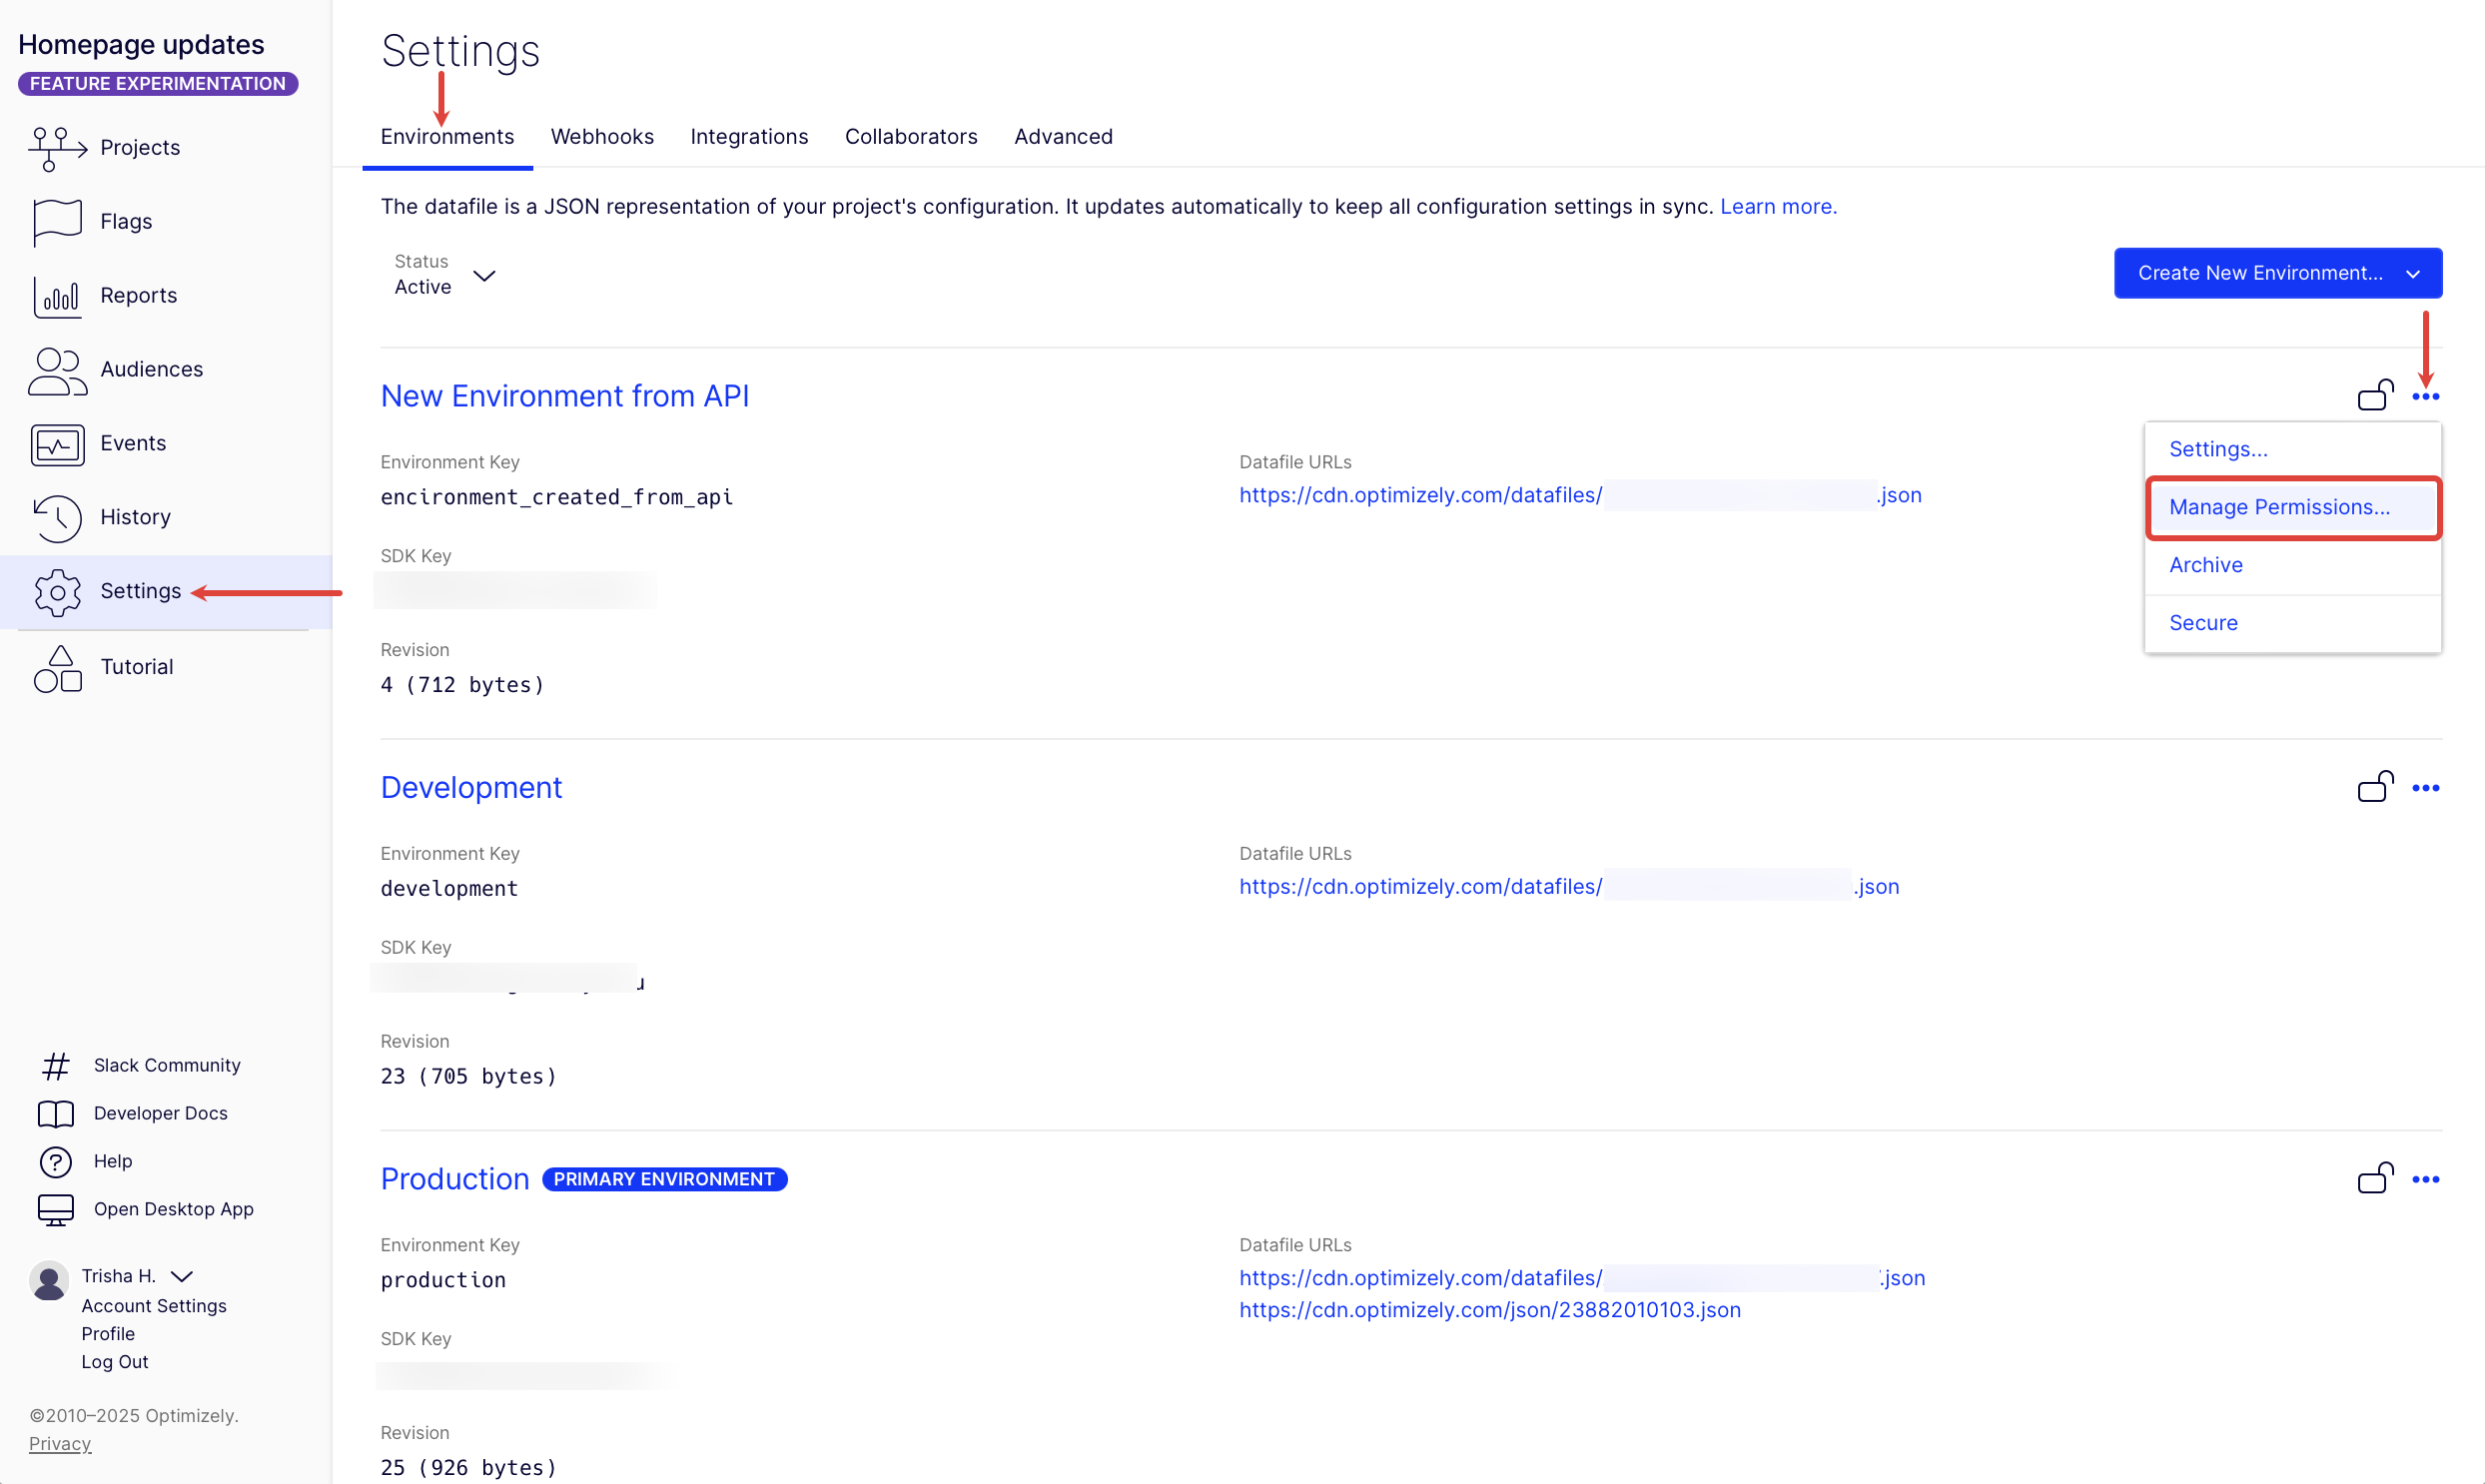Viewport: 2485px width, 1484px height.
Task: Open the Development environment title link
Action: tap(471, 788)
